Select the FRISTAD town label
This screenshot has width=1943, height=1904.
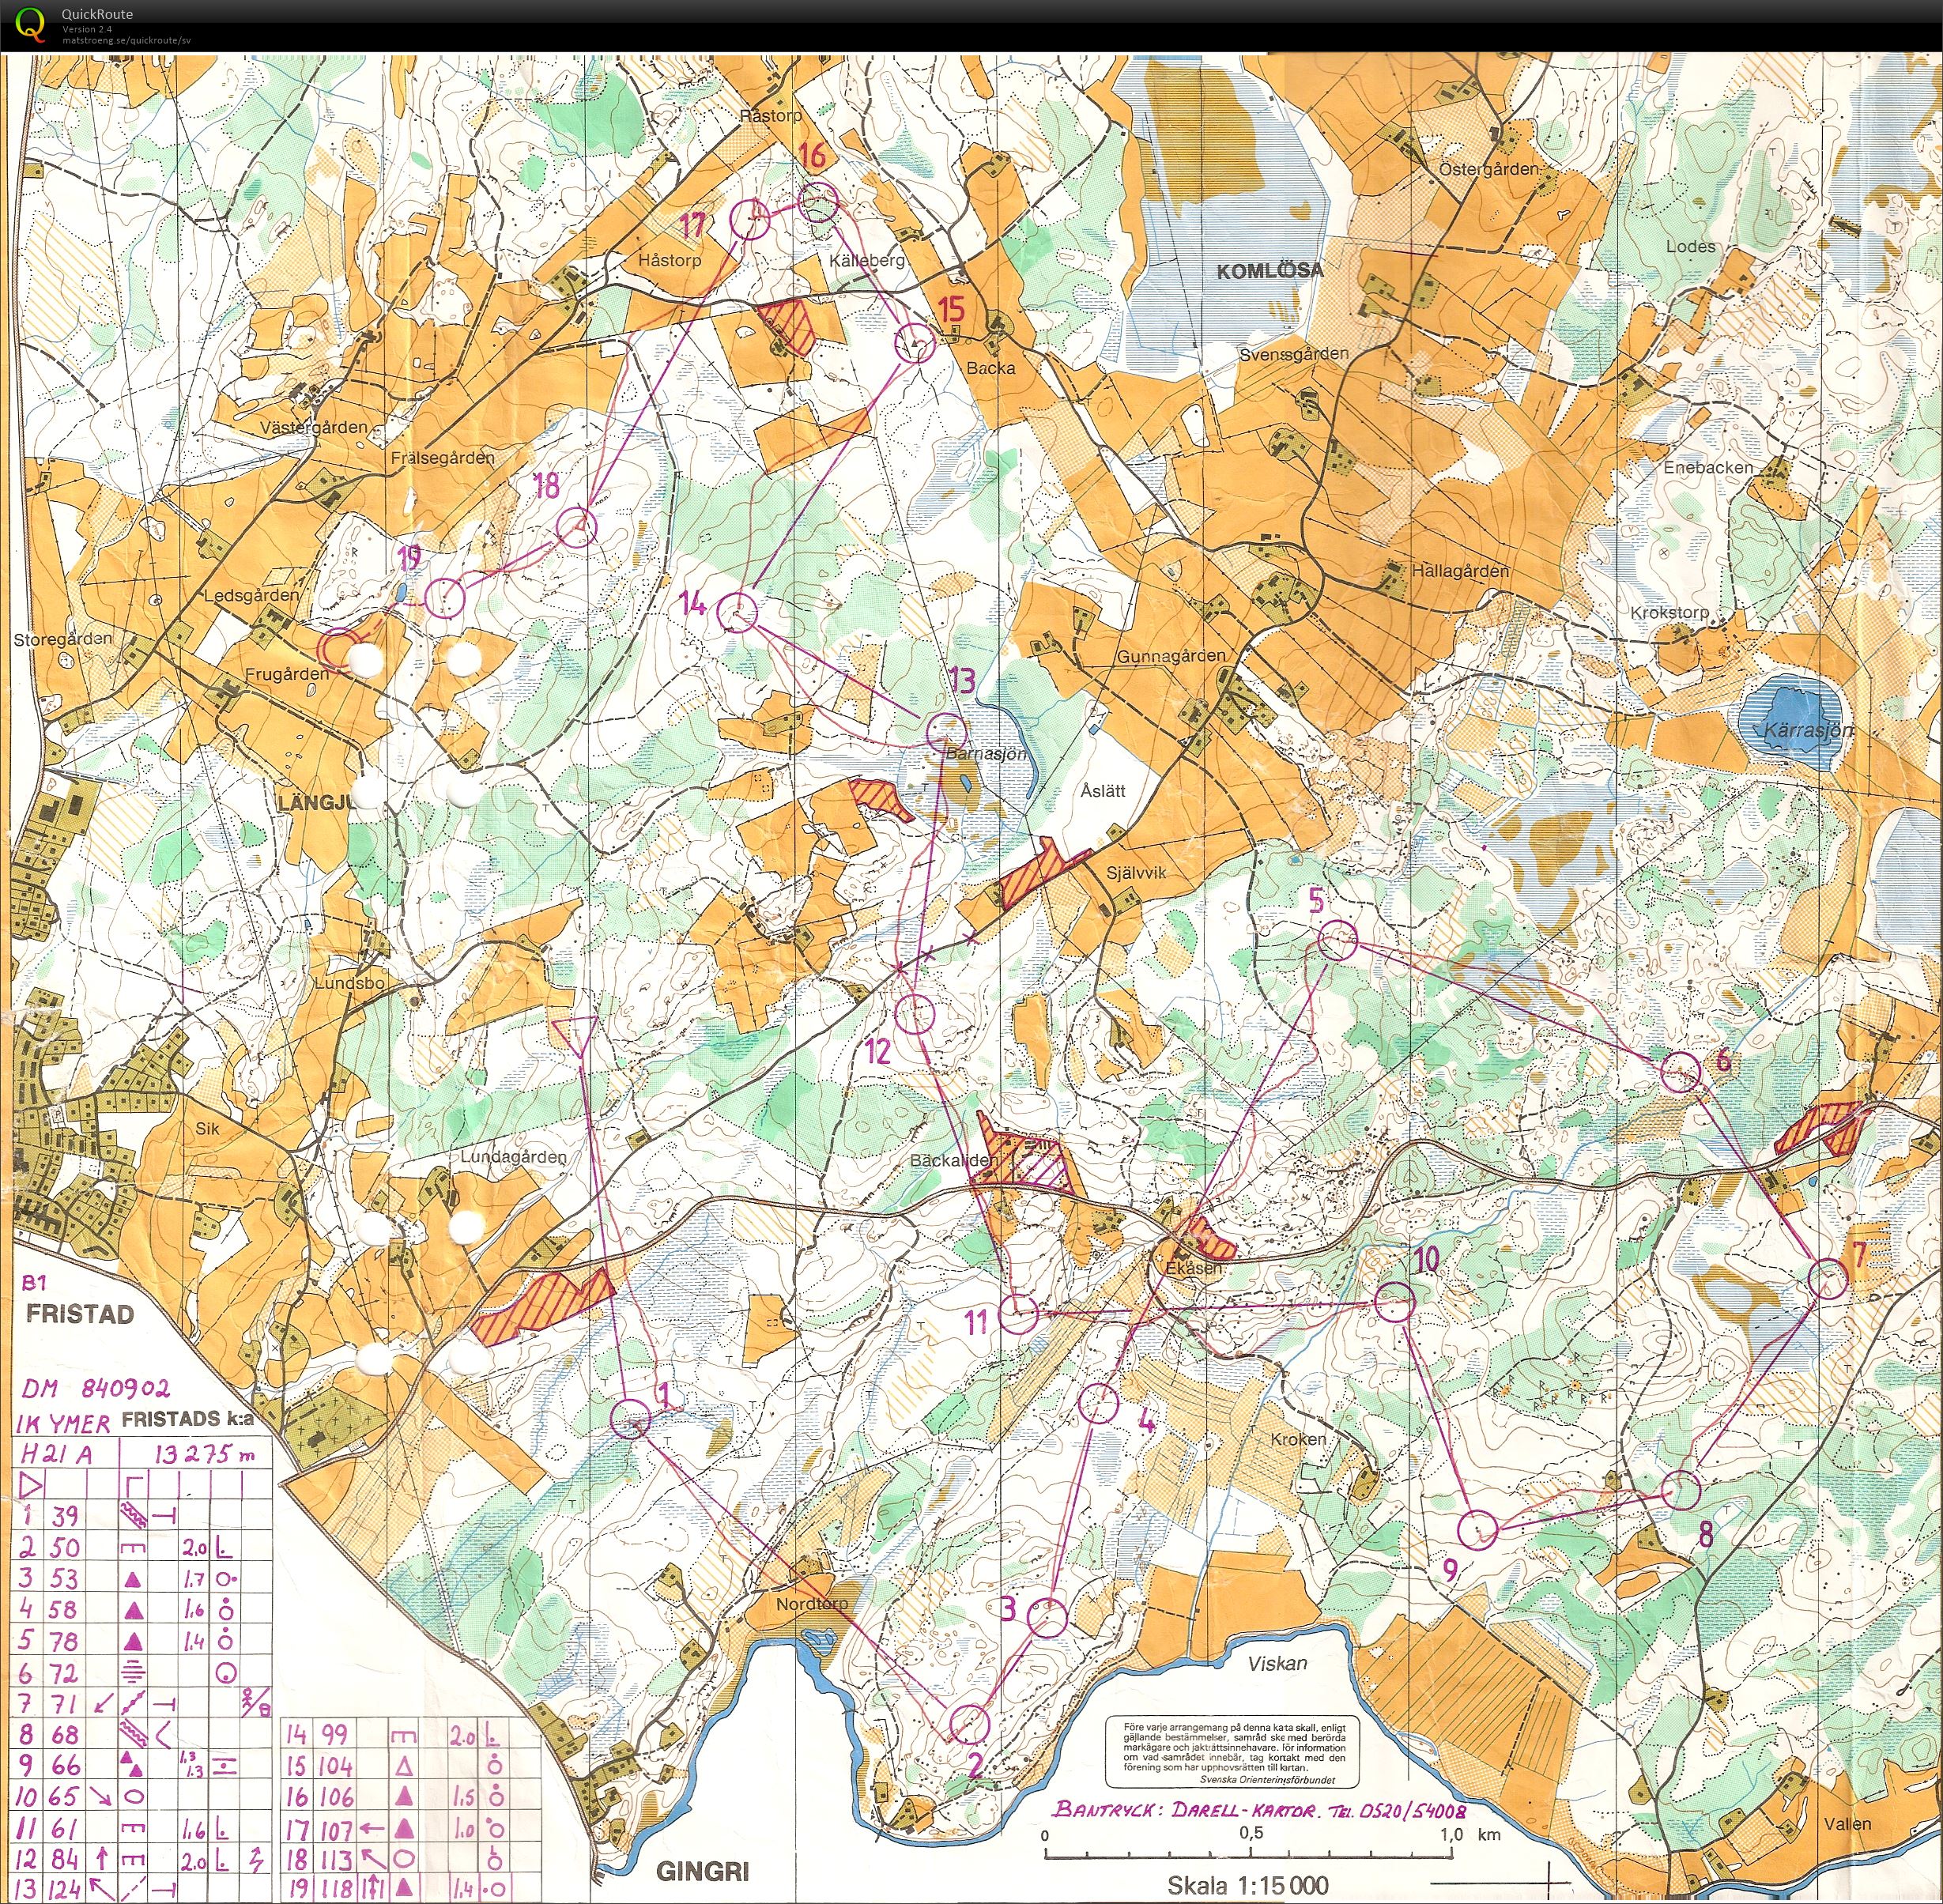[x=79, y=1314]
